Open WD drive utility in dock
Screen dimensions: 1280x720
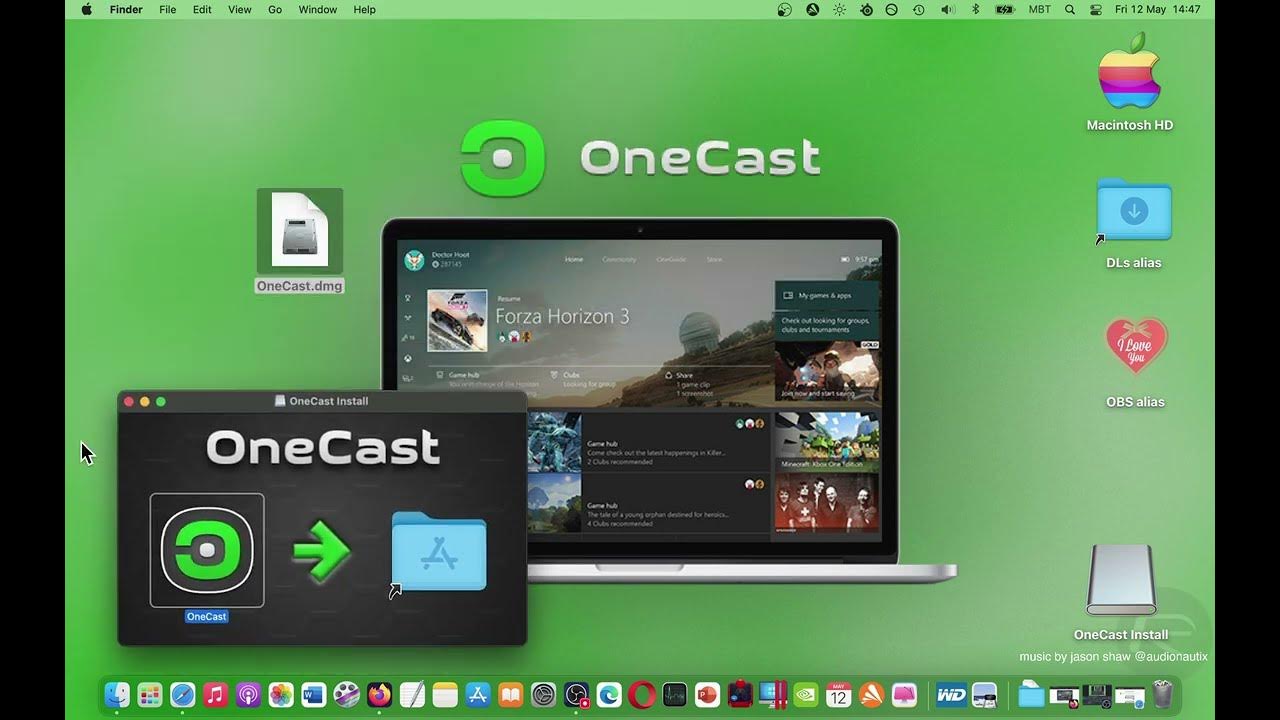(951, 694)
